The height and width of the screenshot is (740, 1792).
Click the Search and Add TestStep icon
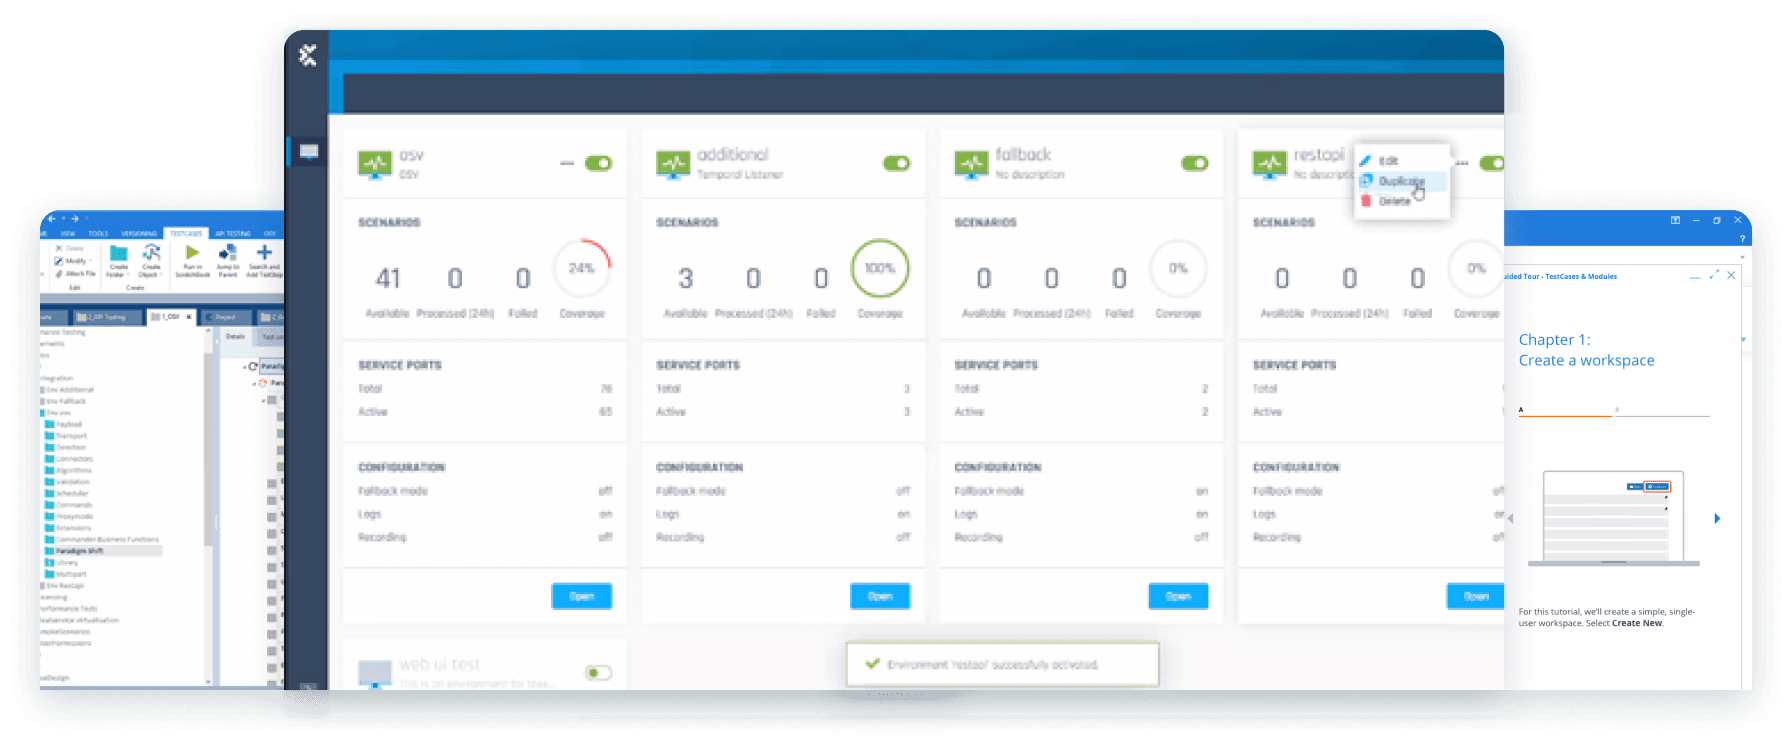264,253
